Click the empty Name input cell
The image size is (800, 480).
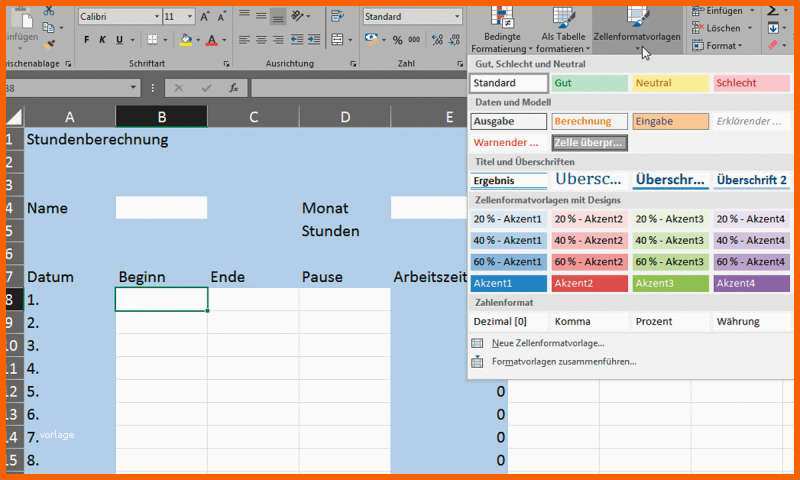161,208
